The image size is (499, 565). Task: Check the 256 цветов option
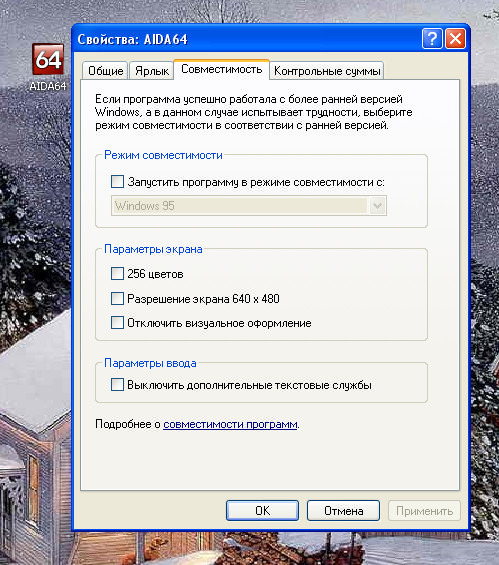117,274
